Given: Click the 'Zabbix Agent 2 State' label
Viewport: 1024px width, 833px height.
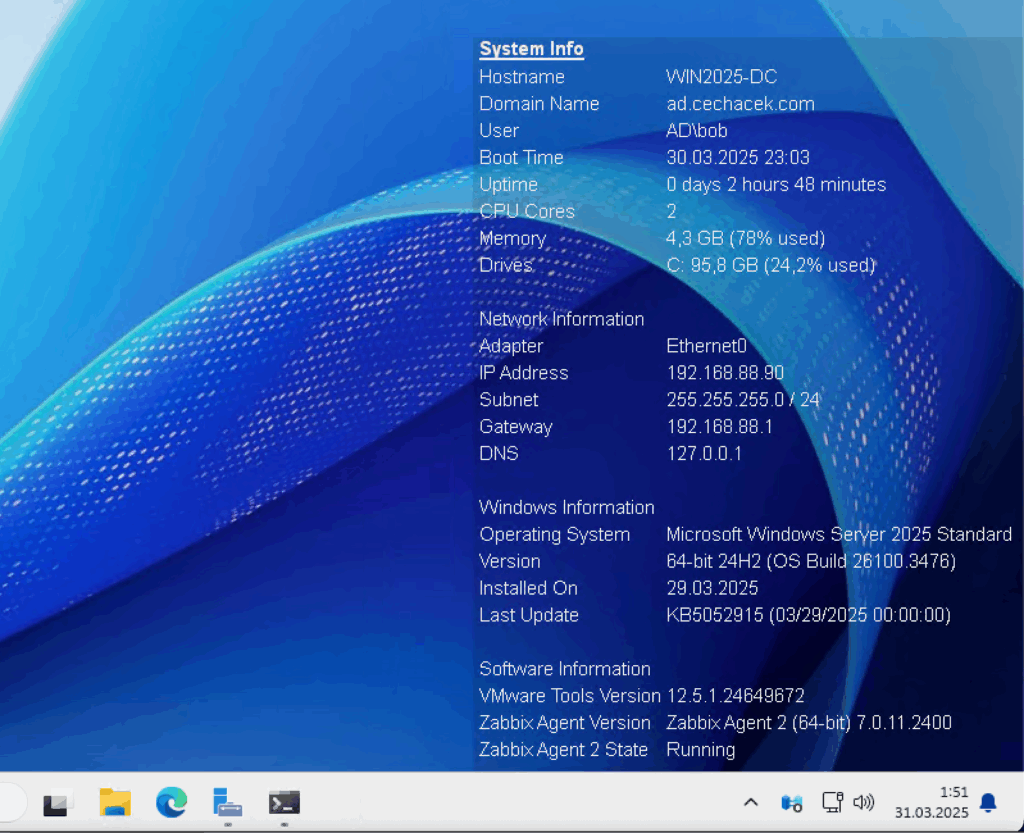Looking at the screenshot, I should point(564,749).
